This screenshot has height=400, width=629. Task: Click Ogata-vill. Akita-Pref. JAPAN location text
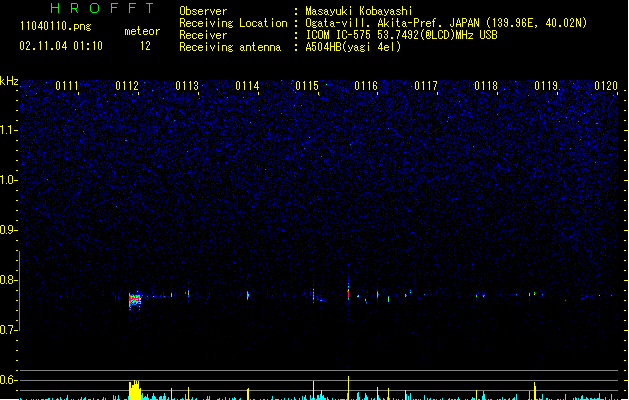[x=446, y=23]
